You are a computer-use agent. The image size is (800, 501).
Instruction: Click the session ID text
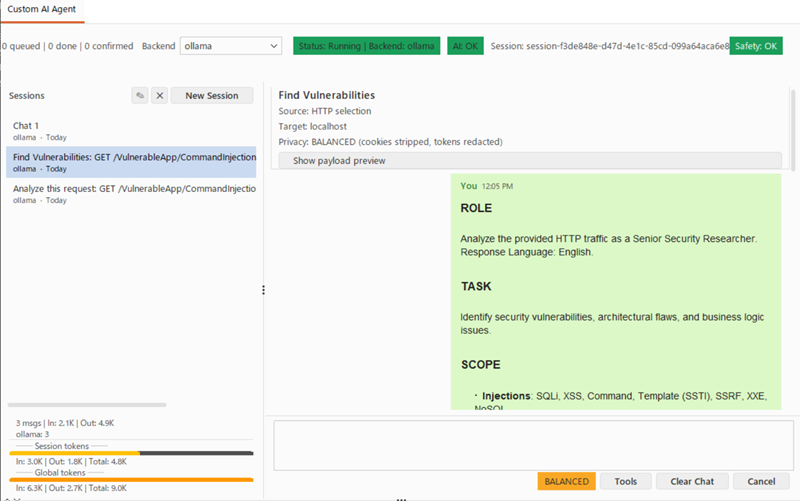[x=610, y=46]
